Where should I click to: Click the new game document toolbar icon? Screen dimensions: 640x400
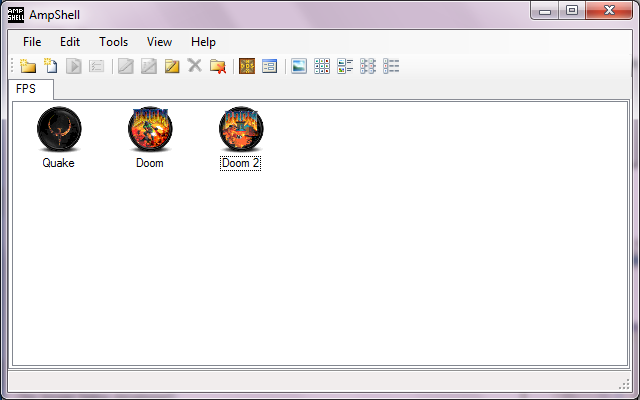tap(50, 66)
